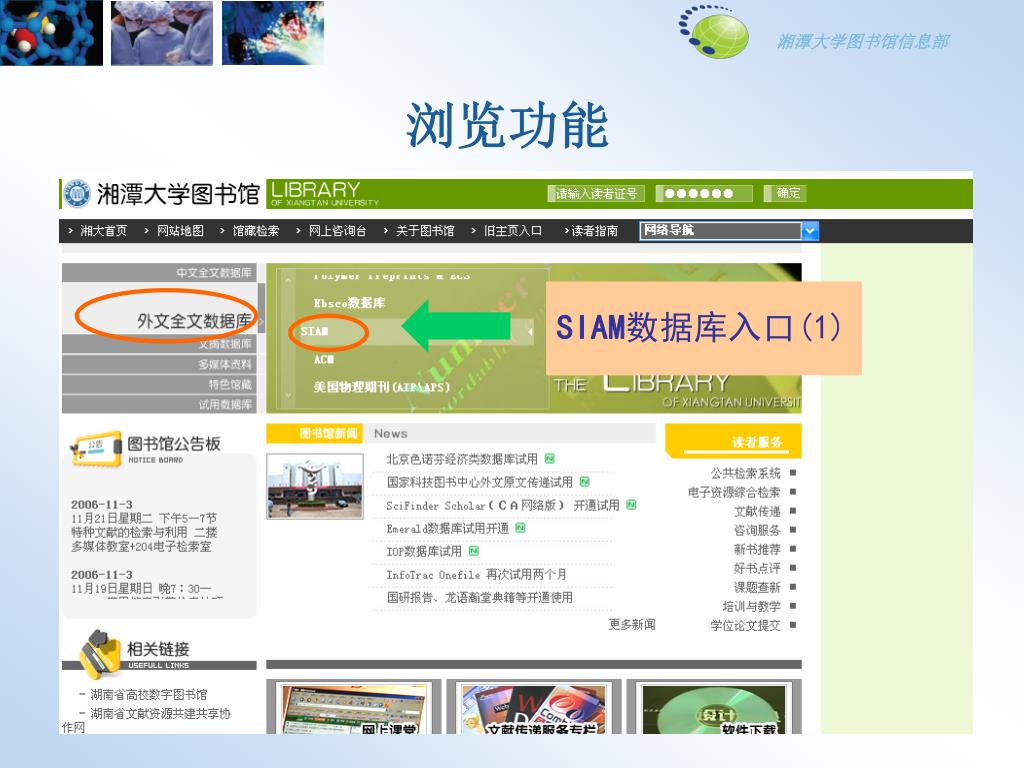Select 中文全文数据库 sidebar tab
1024x768 pixels.
tap(159, 272)
